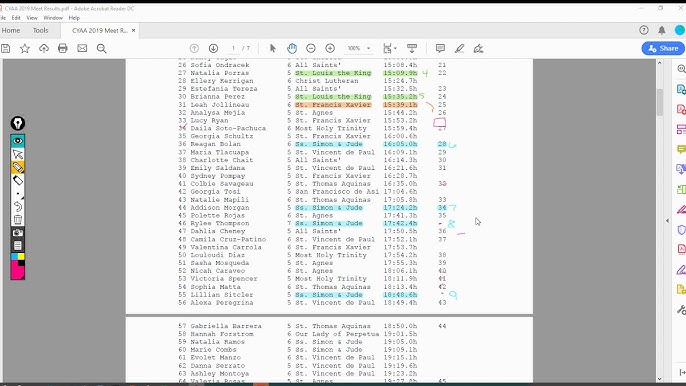686x386 pixels.
Task: Select the orange highlighter in floating toolbar
Action: (18, 167)
